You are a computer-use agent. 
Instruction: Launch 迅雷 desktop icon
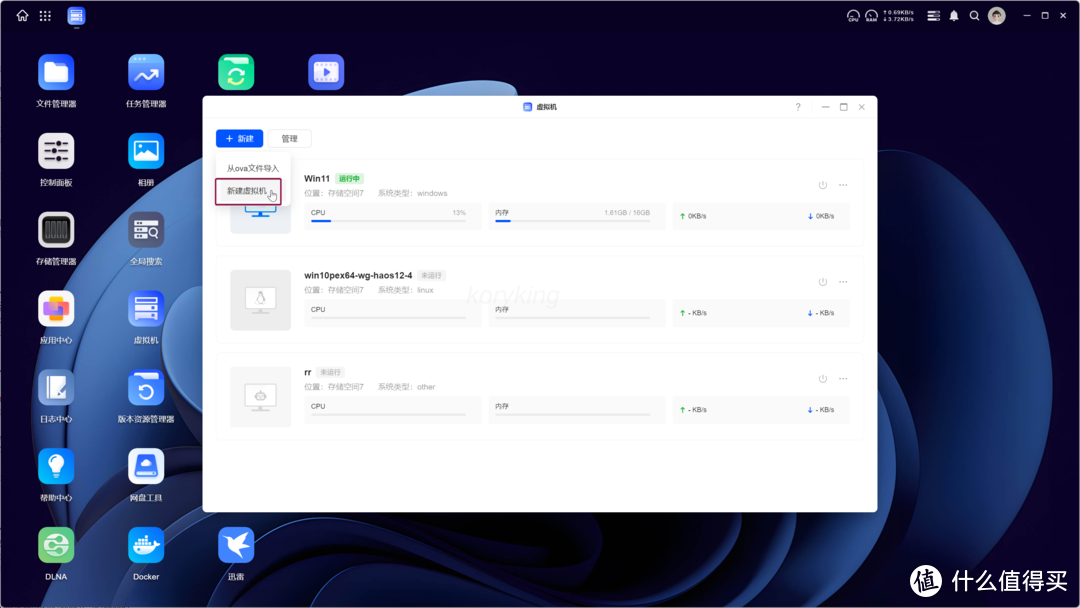(236, 545)
